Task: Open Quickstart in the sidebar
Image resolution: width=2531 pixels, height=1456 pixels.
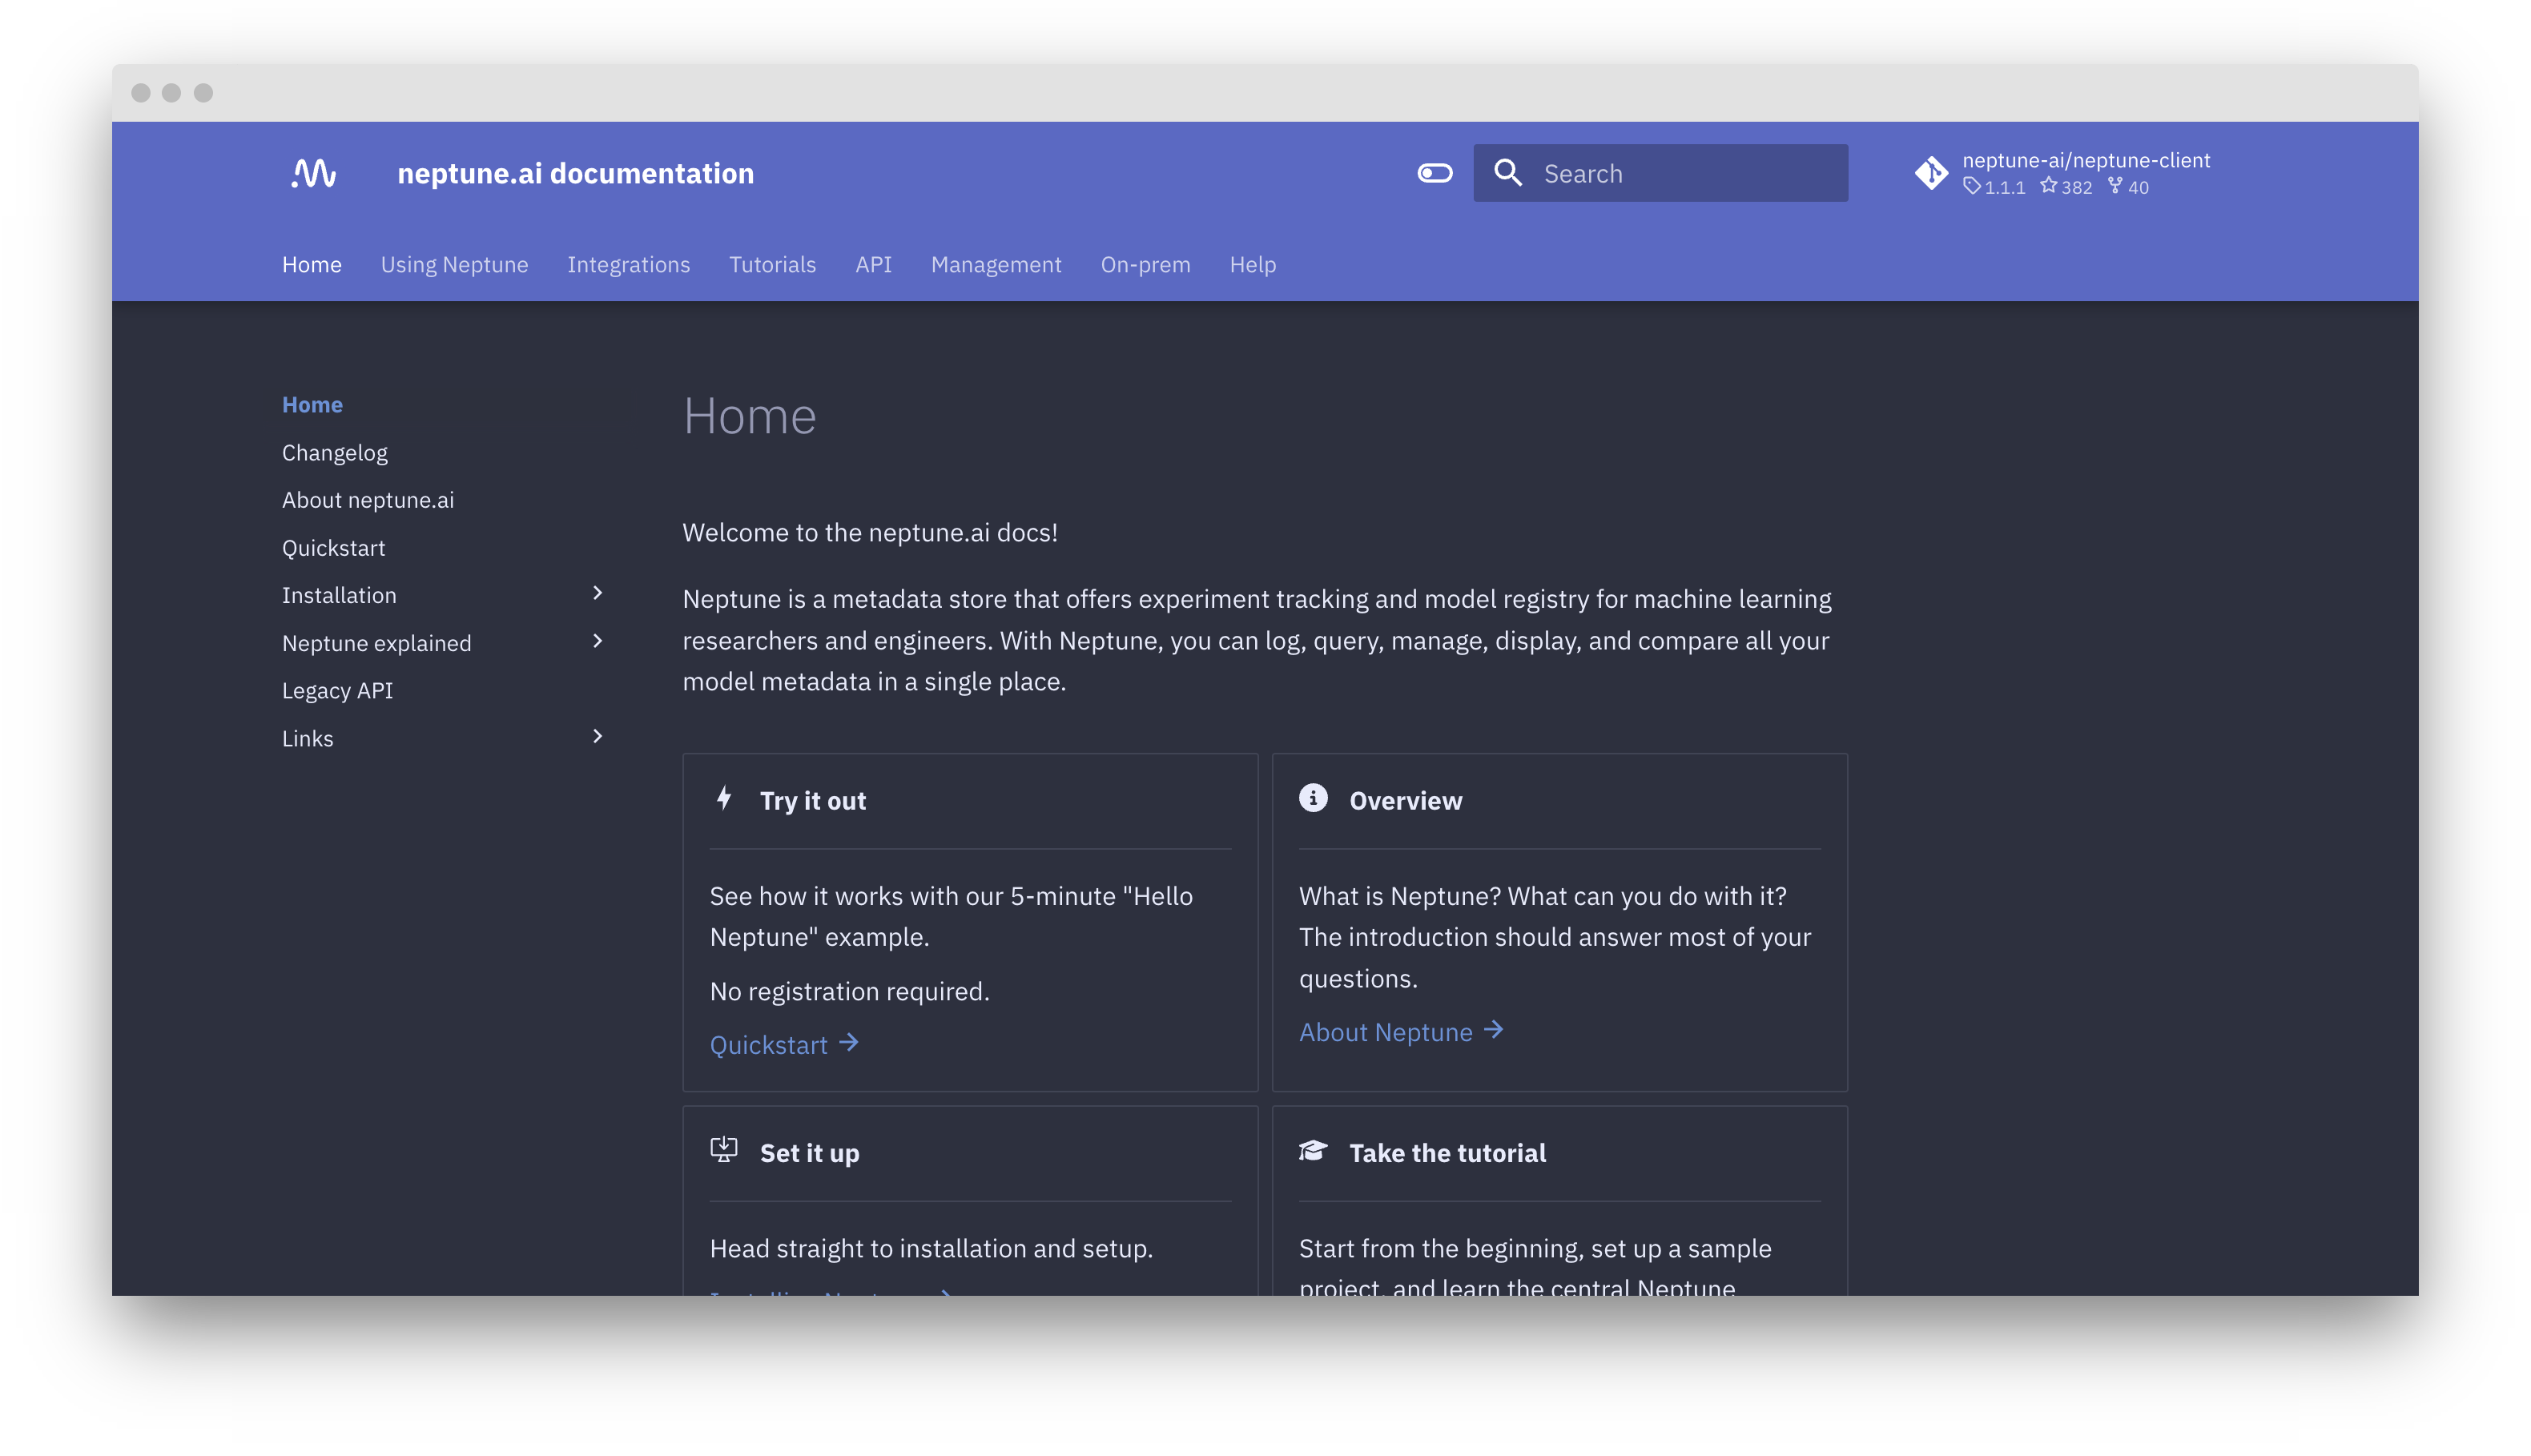Action: [333, 548]
